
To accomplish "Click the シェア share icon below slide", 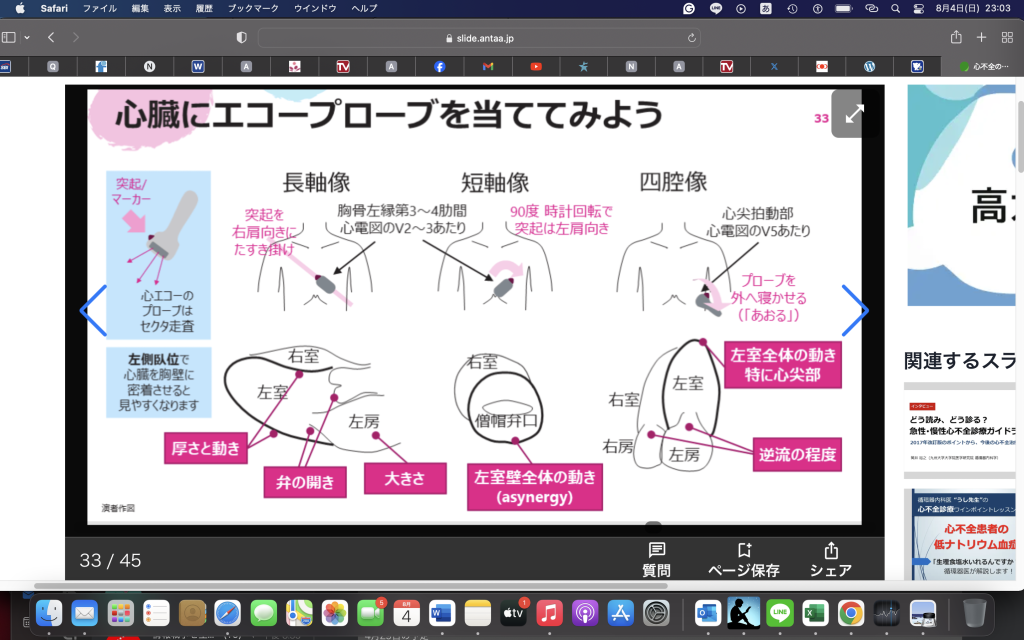I will pyautogui.click(x=830, y=551).
